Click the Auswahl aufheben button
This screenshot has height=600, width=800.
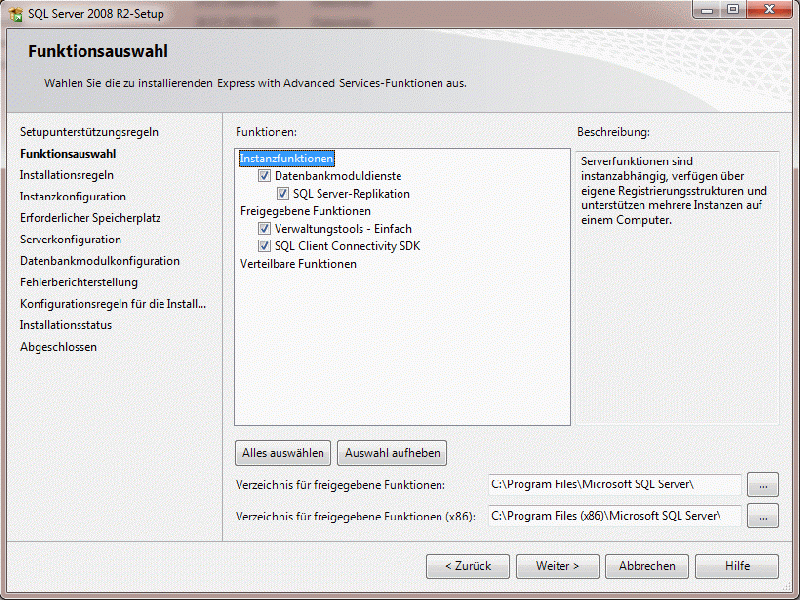(392, 453)
